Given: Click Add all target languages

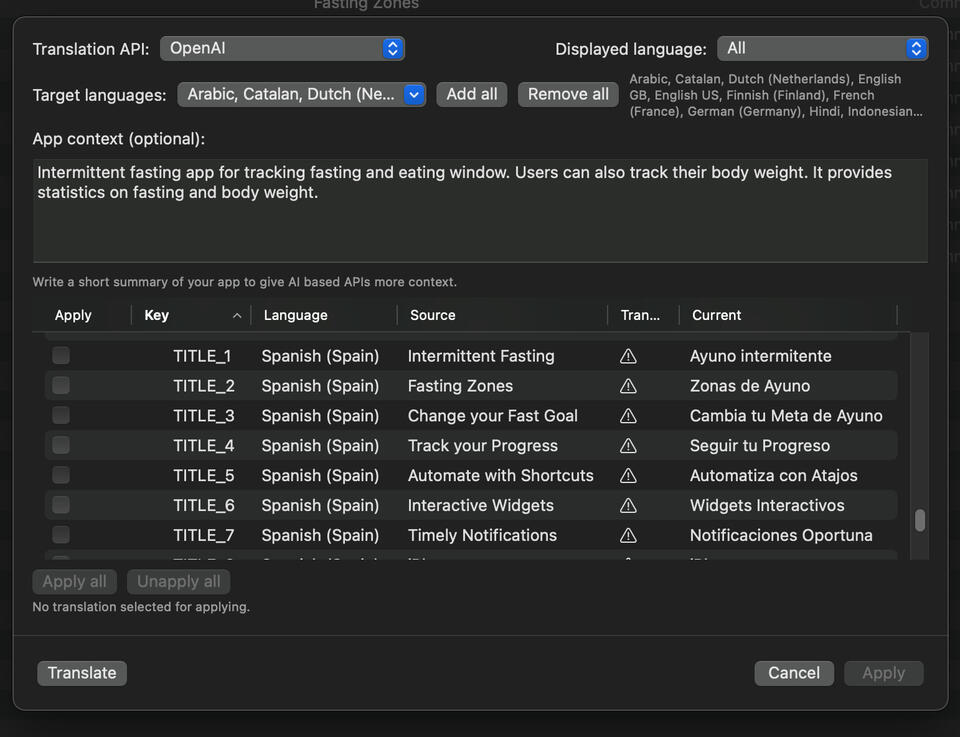Looking at the screenshot, I should (471, 94).
